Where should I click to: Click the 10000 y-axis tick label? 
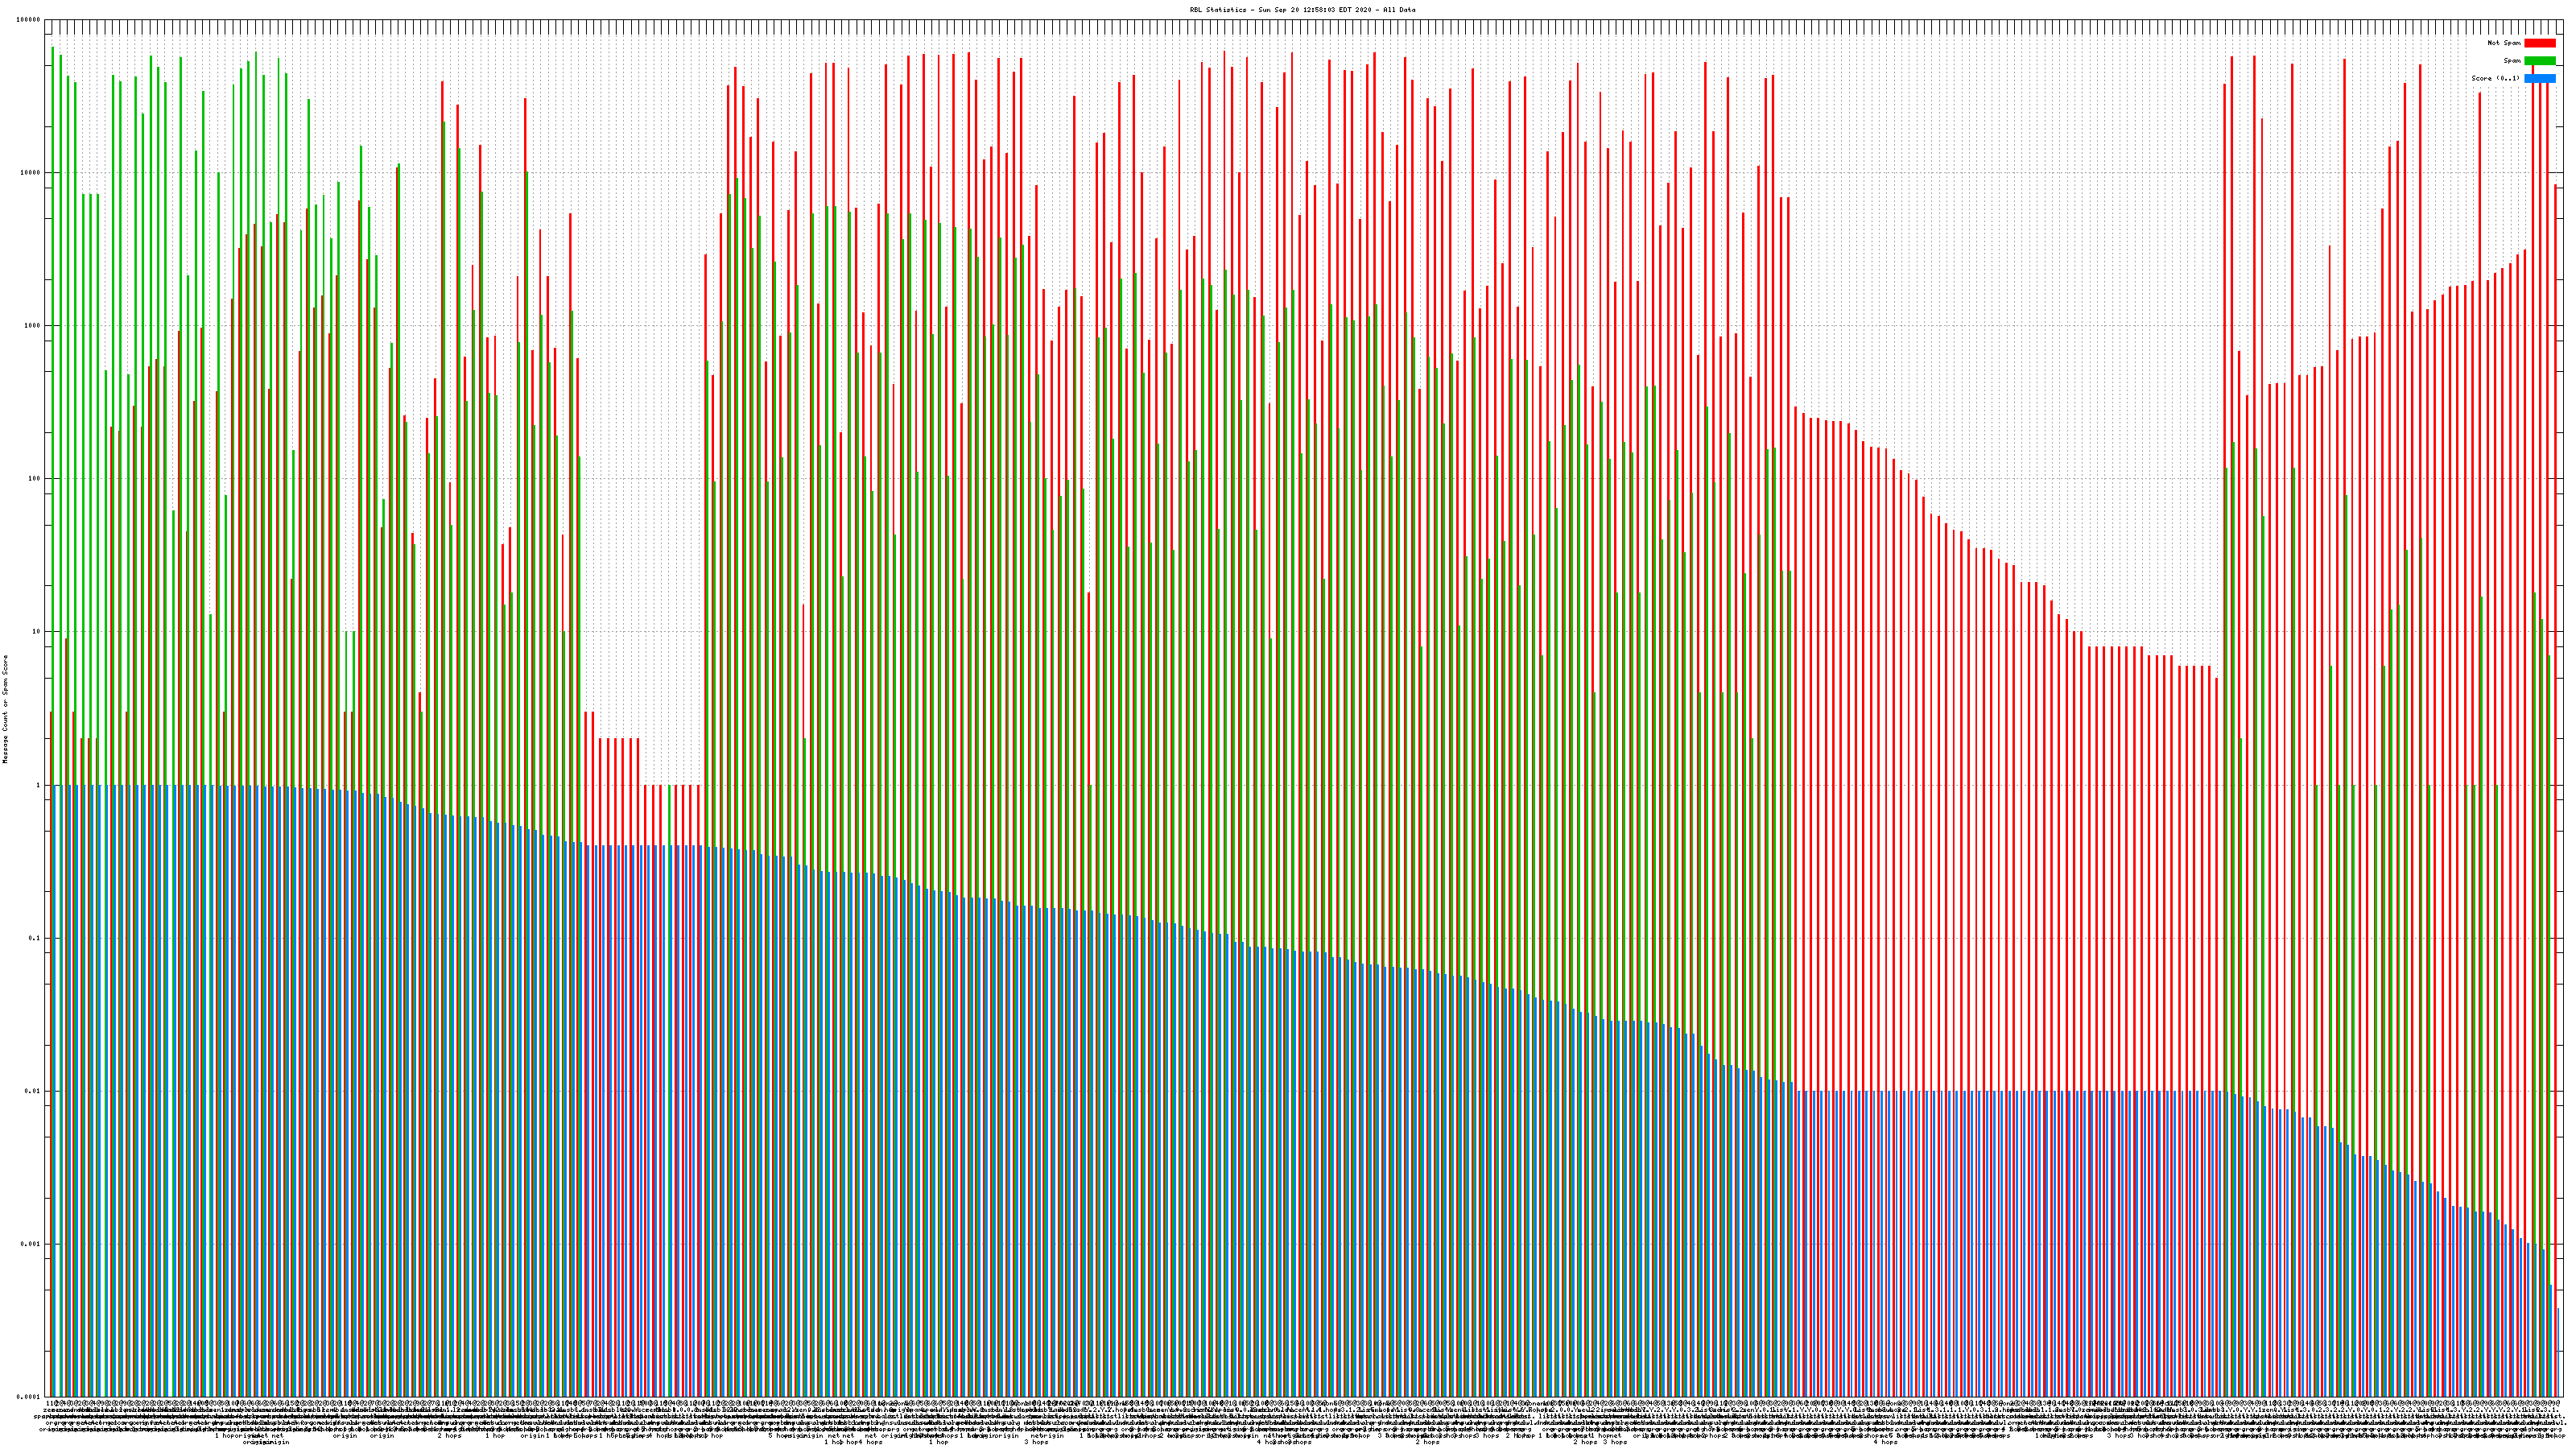31,173
